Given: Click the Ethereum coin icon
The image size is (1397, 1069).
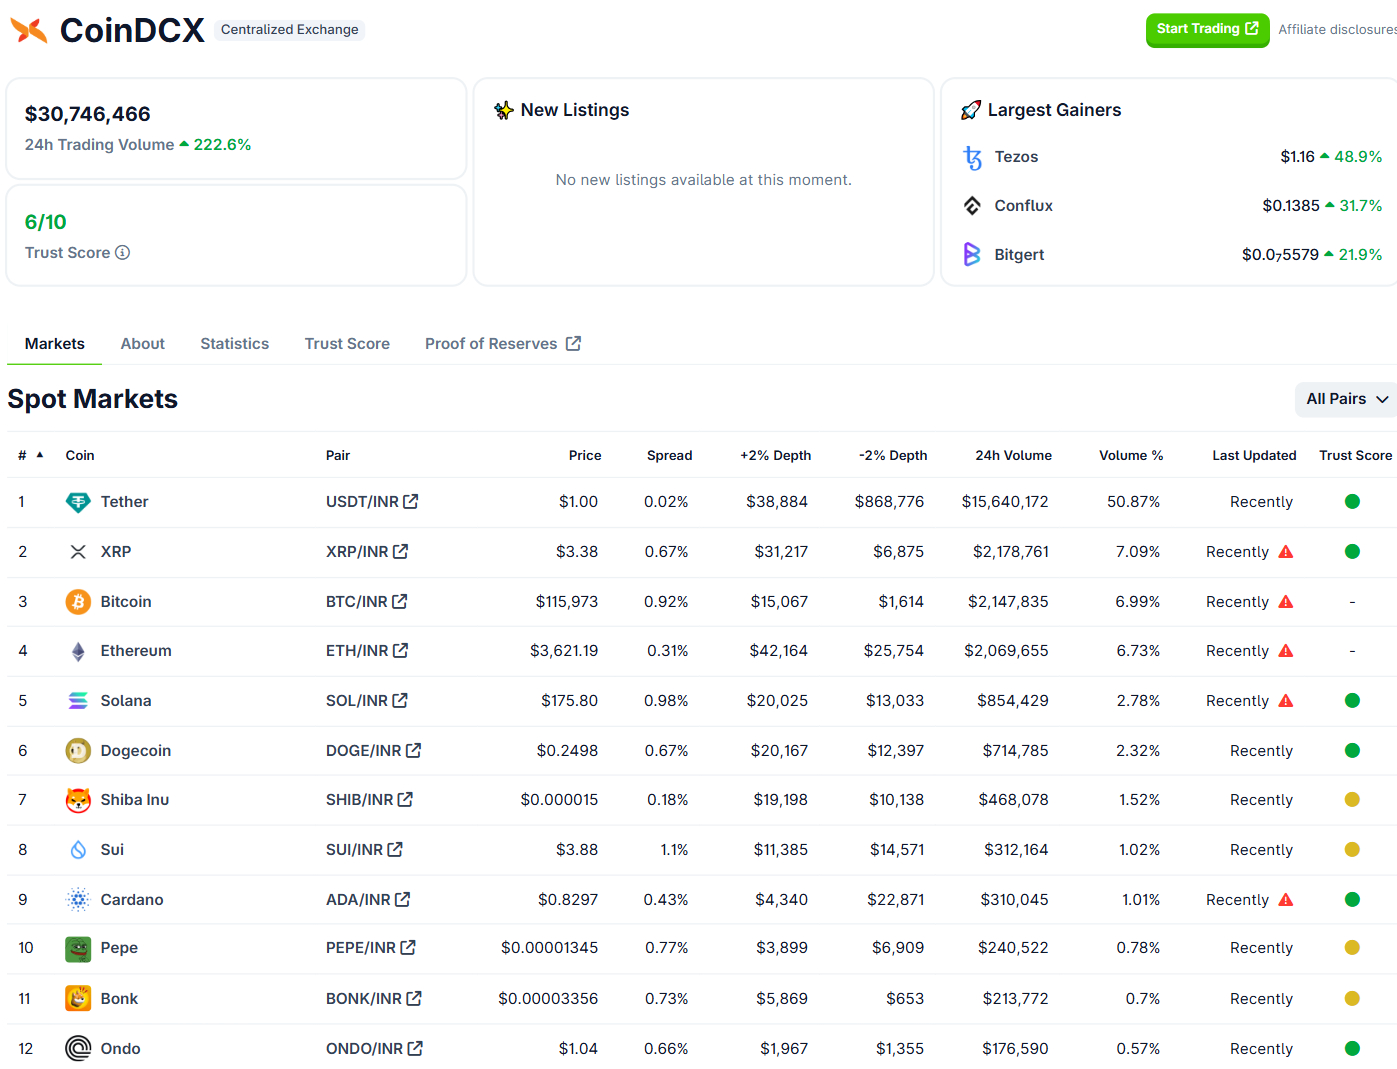Looking at the screenshot, I should pos(78,651).
